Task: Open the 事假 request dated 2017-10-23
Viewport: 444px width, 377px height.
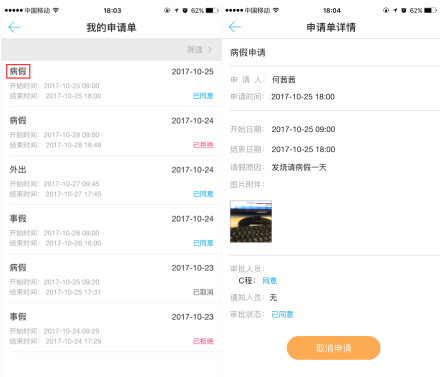Action: click(111, 327)
